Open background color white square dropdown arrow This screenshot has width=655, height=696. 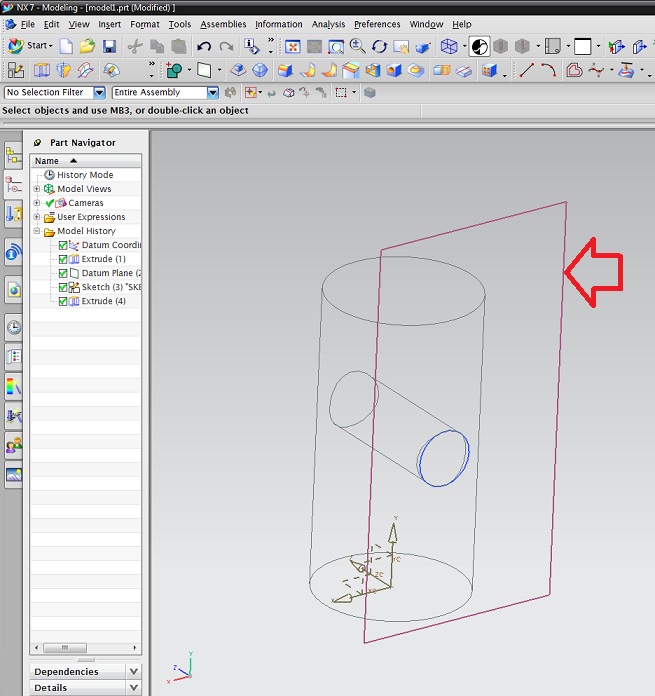coord(598,46)
